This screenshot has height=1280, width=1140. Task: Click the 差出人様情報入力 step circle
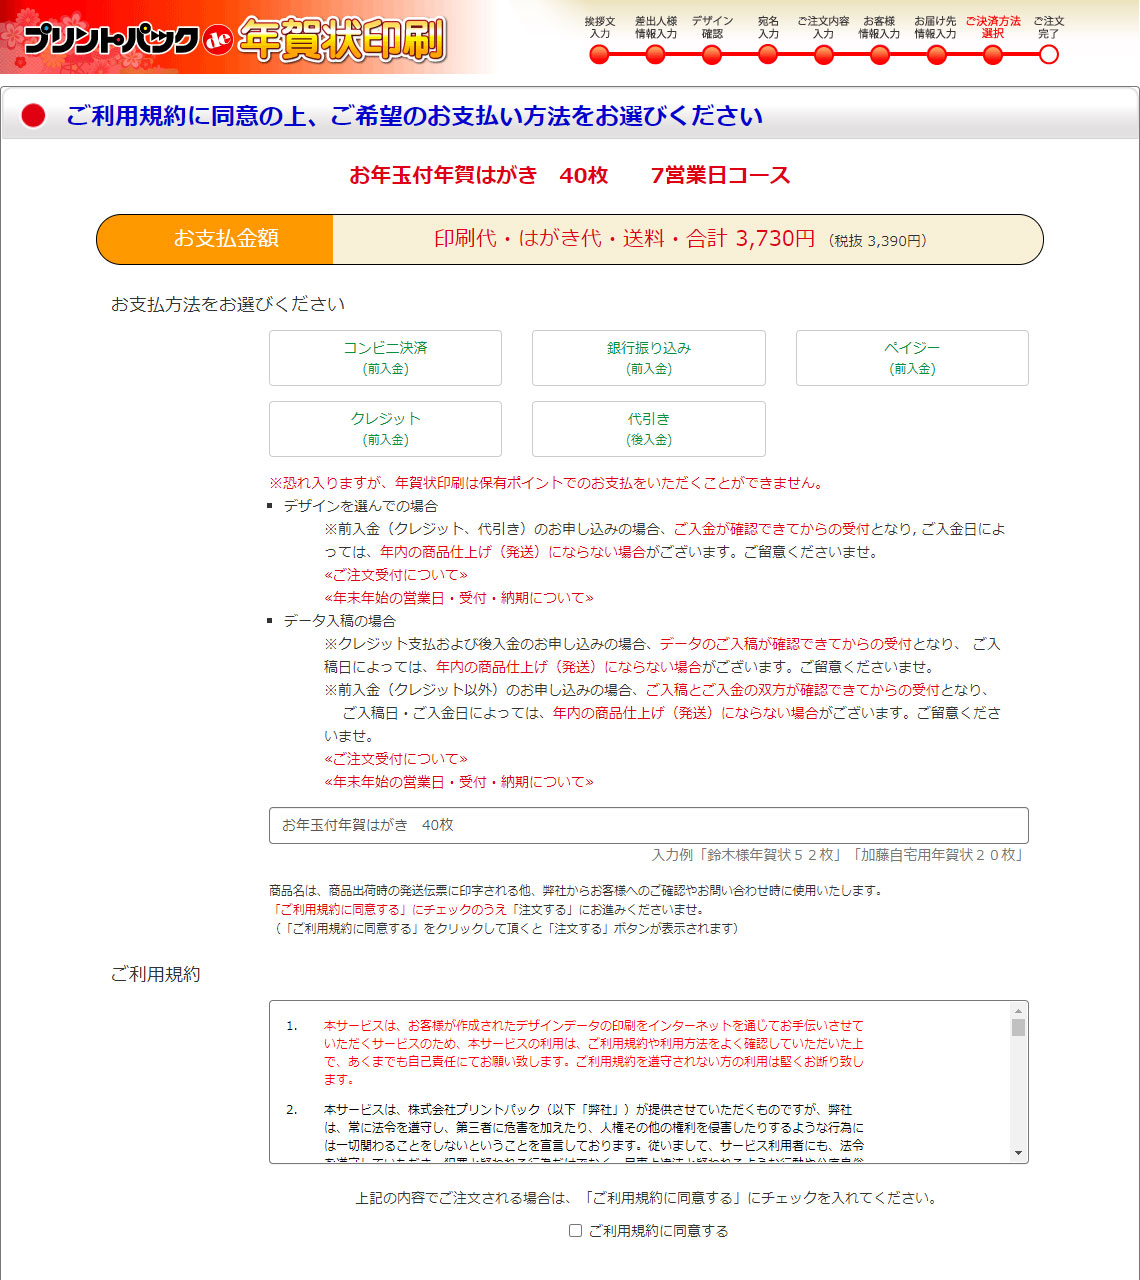(655, 55)
